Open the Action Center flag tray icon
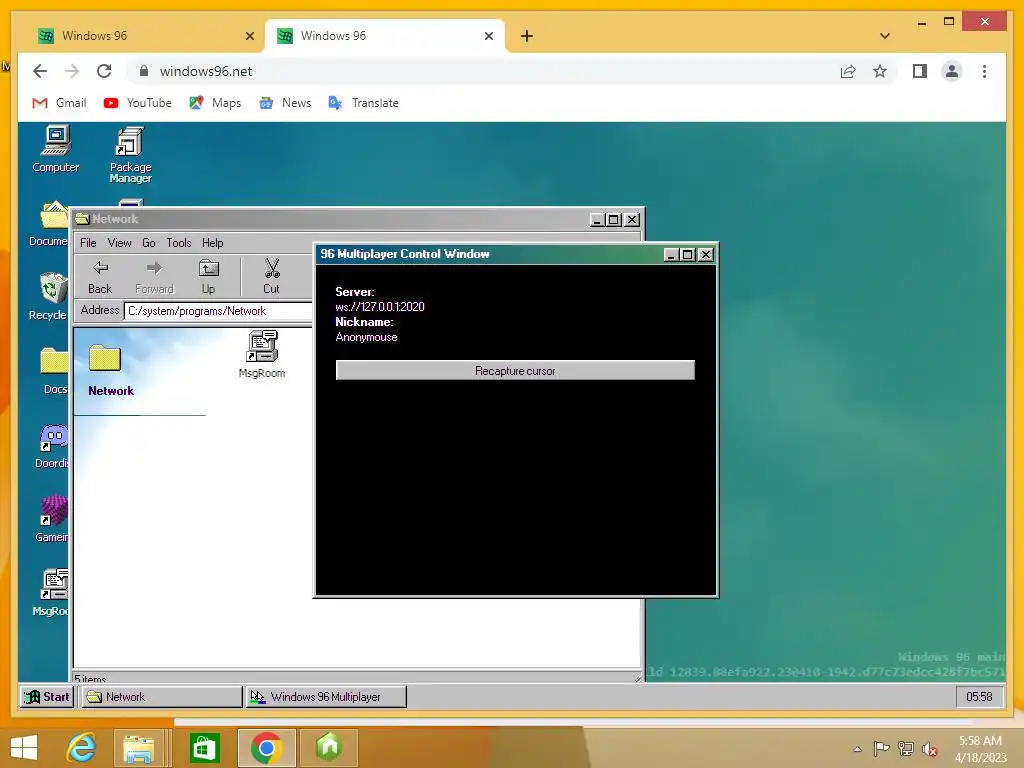Image resolution: width=1024 pixels, height=768 pixels. pos(881,749)
